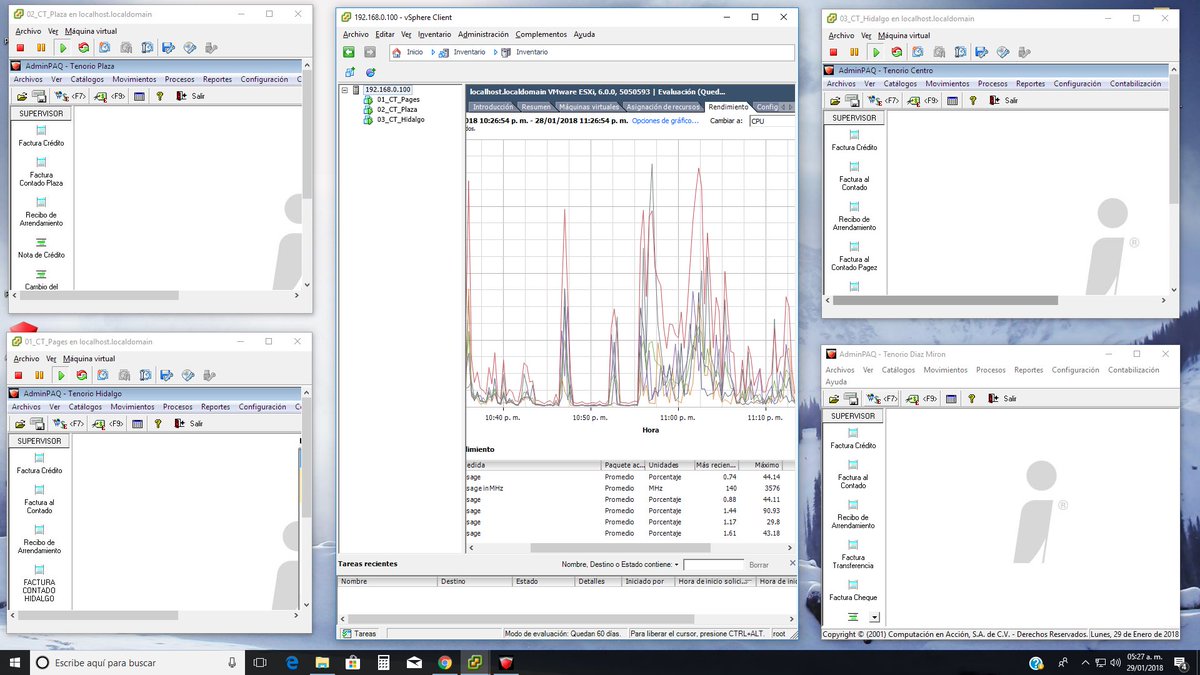Open Opciones de gráfico link
The width and height of the screenshot is (1200, 675).
pyautogui.click(x=666, y=120)
